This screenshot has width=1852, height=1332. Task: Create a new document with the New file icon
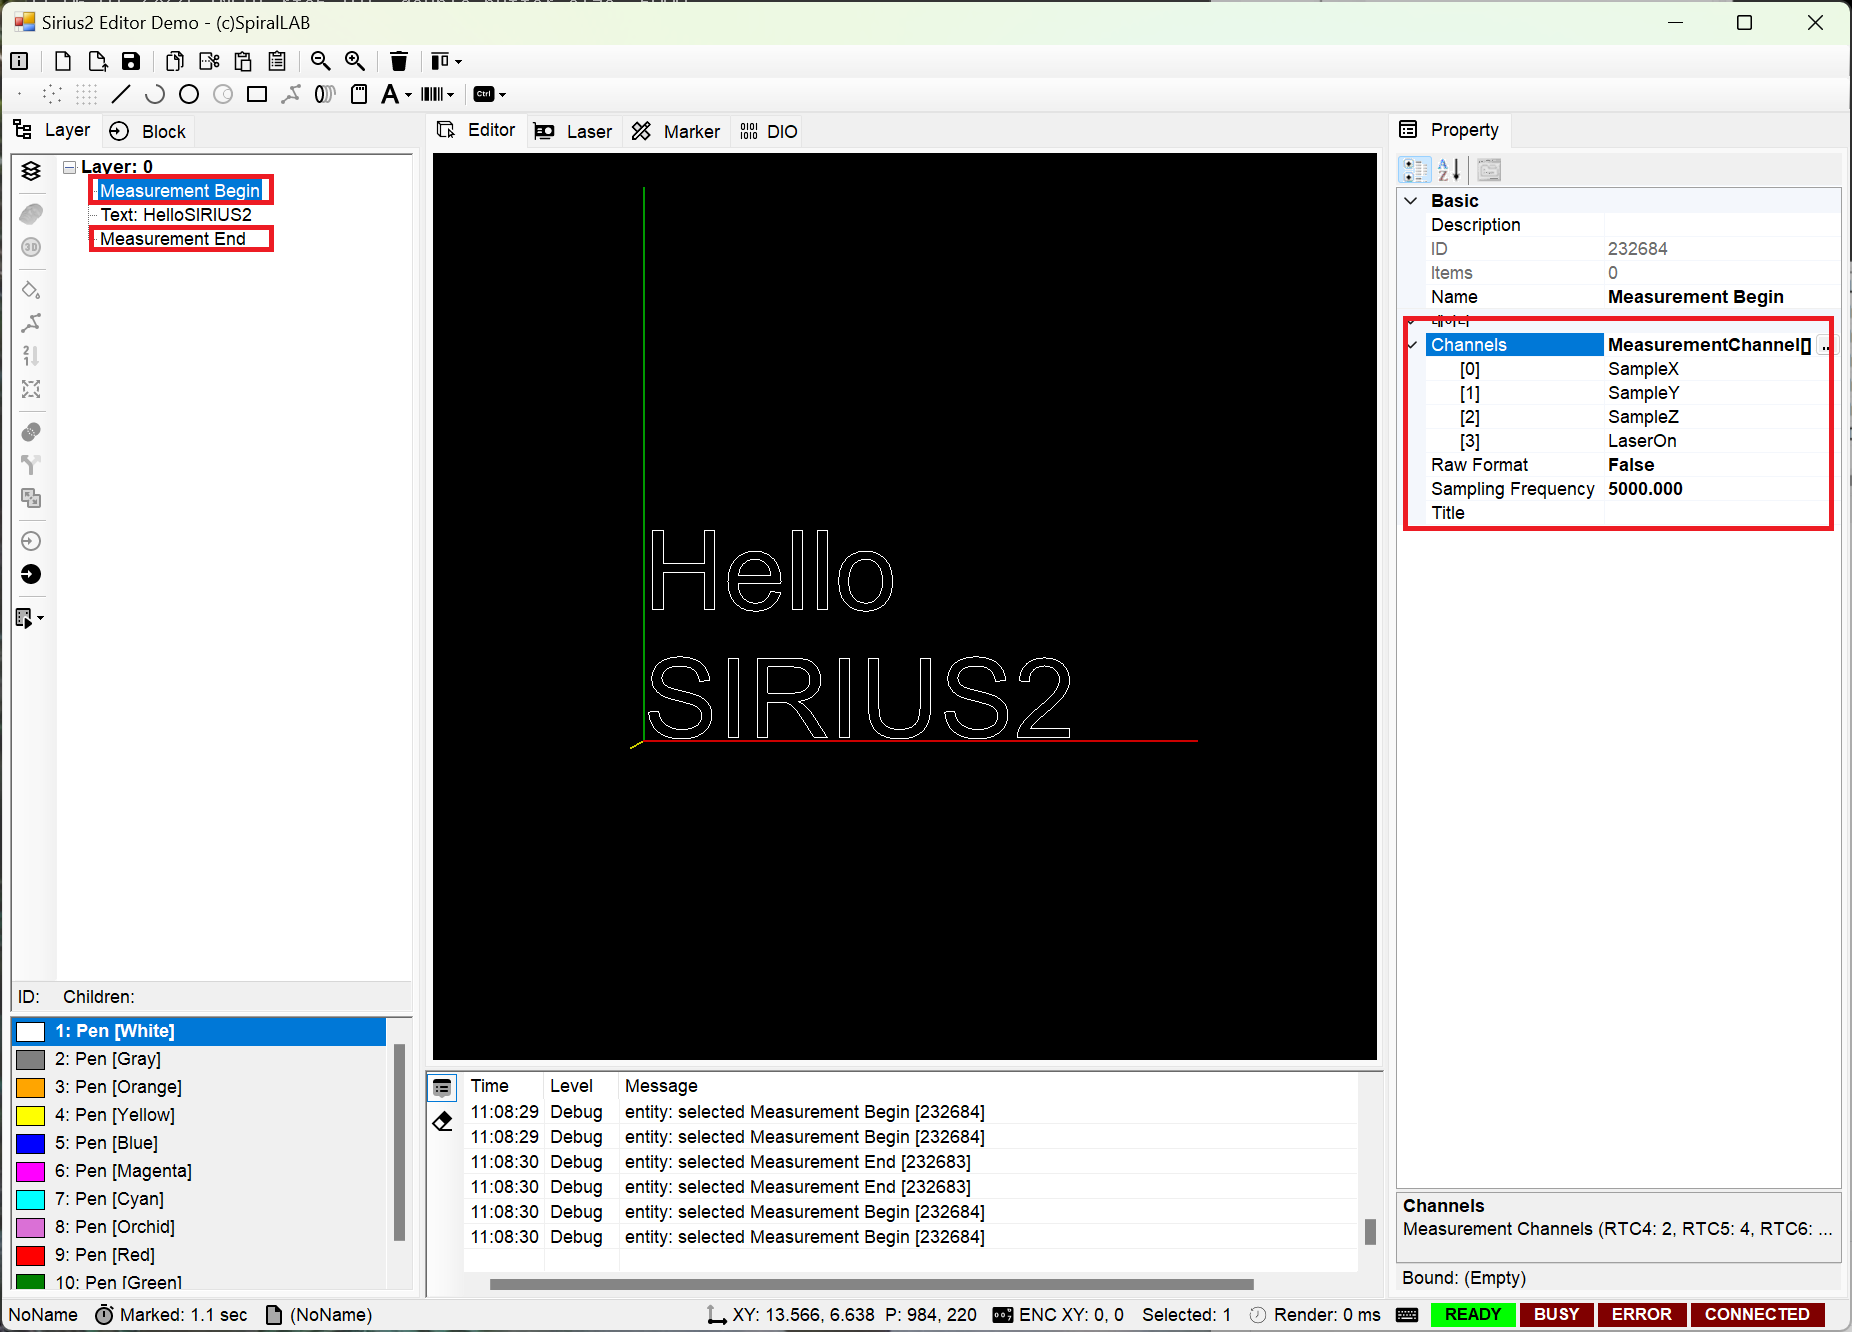click(x=63, y=61)
